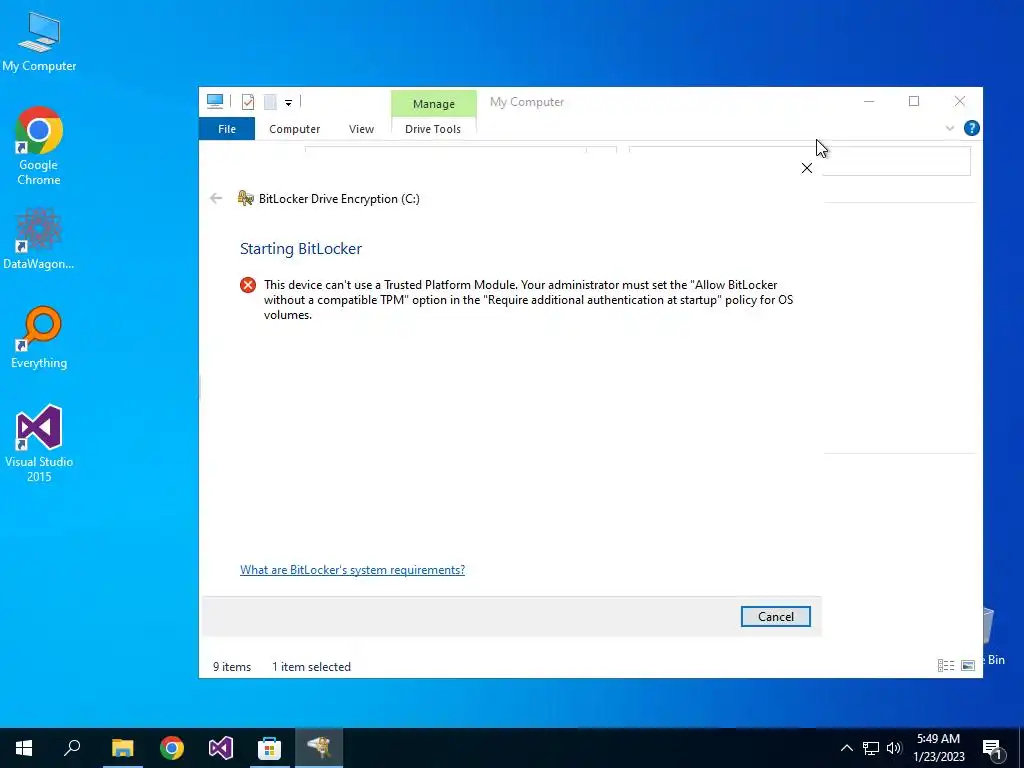1024x768 pixels.
Task: Open volume control tray icon
Action: point(894,748)
